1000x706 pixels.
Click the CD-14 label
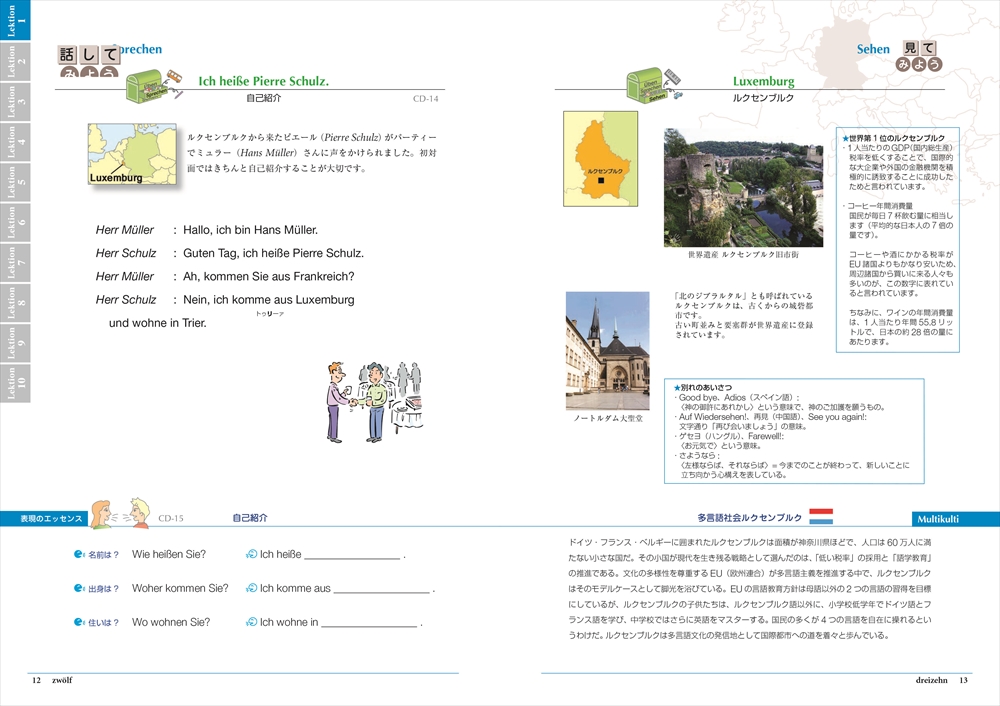click(425, 98)
